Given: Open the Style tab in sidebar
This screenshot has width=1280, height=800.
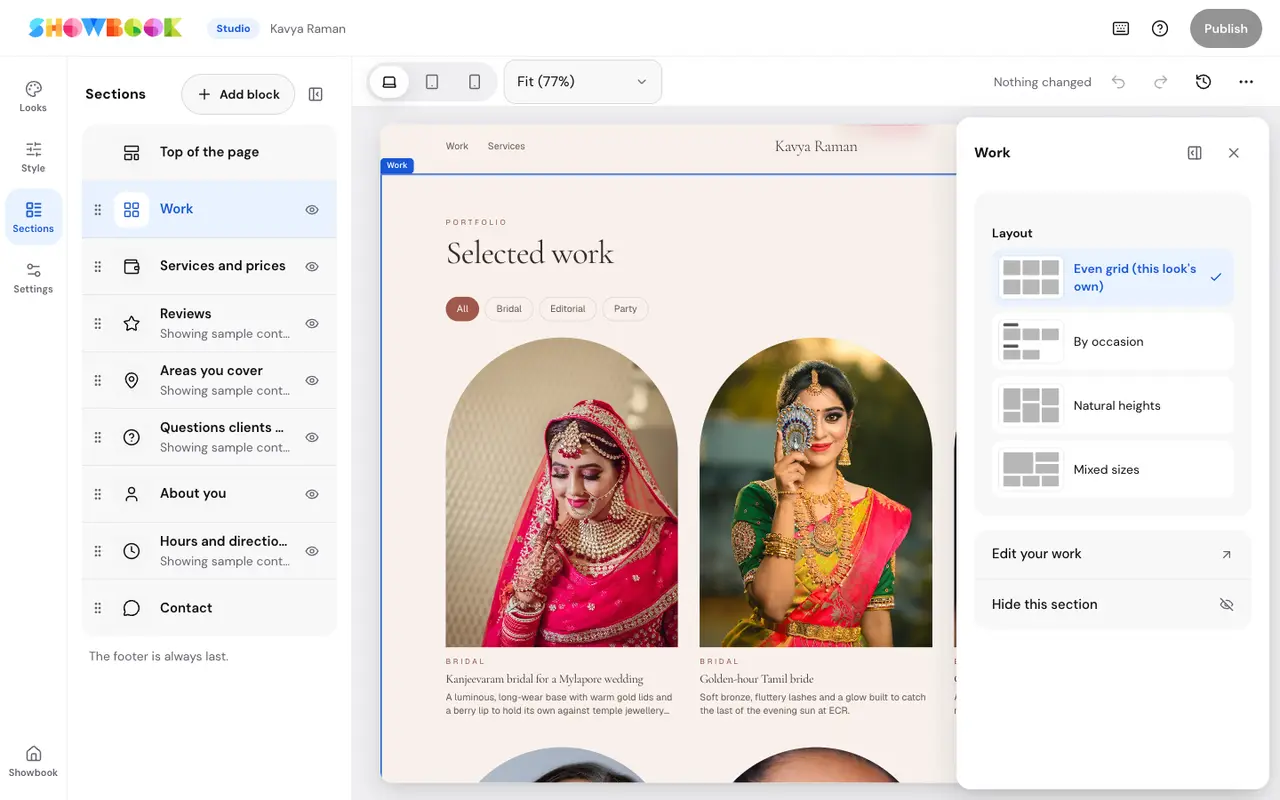Looking at the screenshot, I should tap(33, 157).
